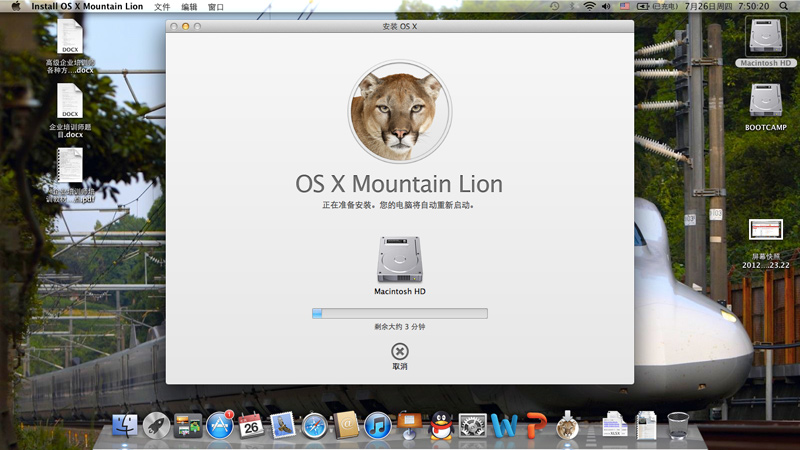Screen dimensions: 800x450
Task: Open iTunes from the dock
Action: click(x=377, y=426)
